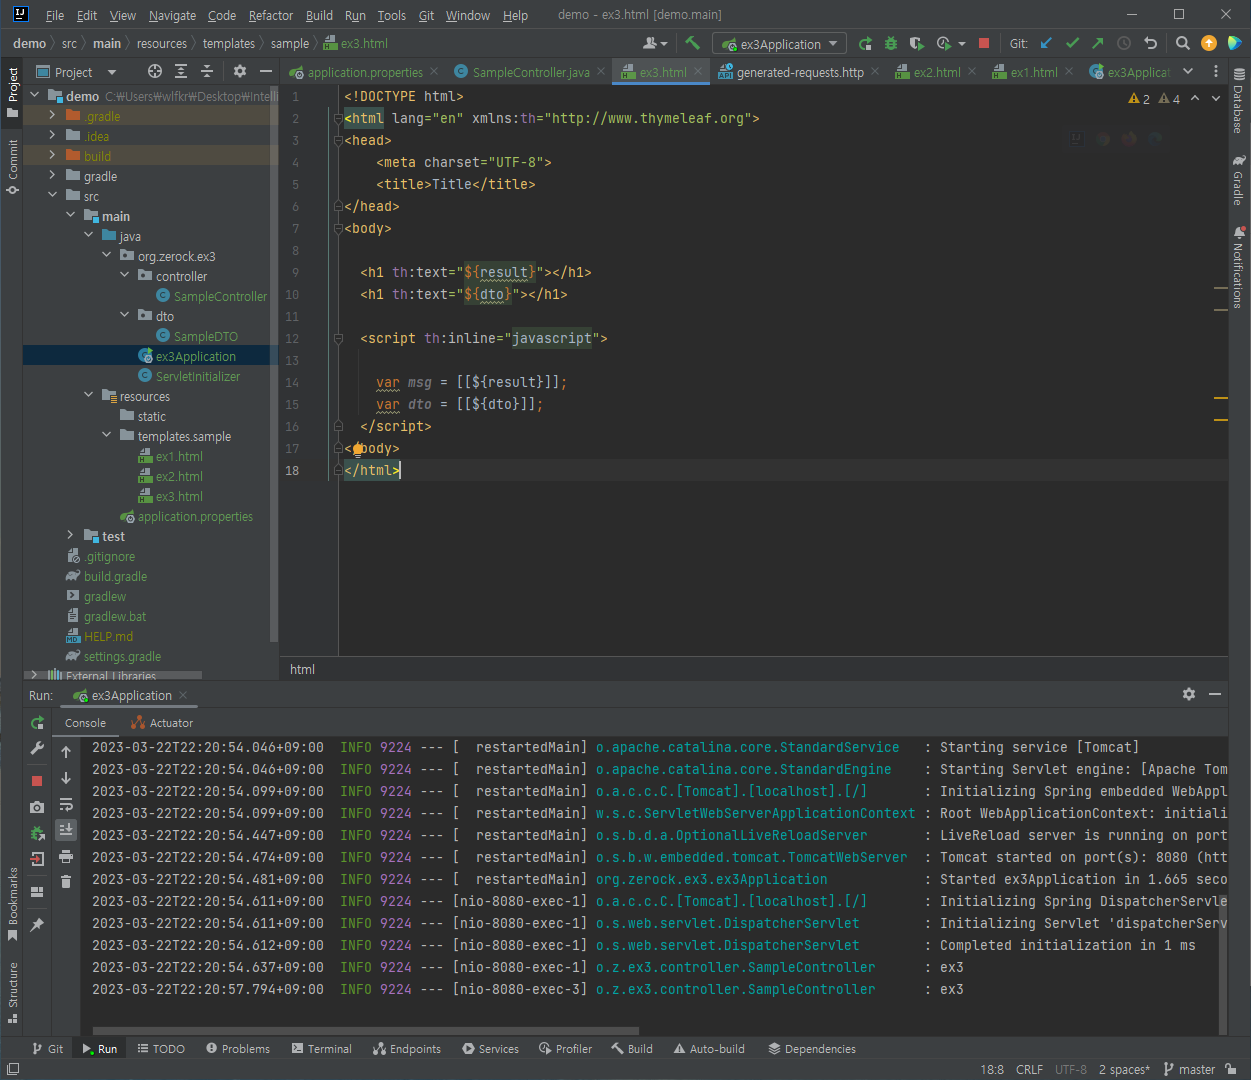Open the File menu
Screen dimensions: 1251x1080
(x=55, y=15)
